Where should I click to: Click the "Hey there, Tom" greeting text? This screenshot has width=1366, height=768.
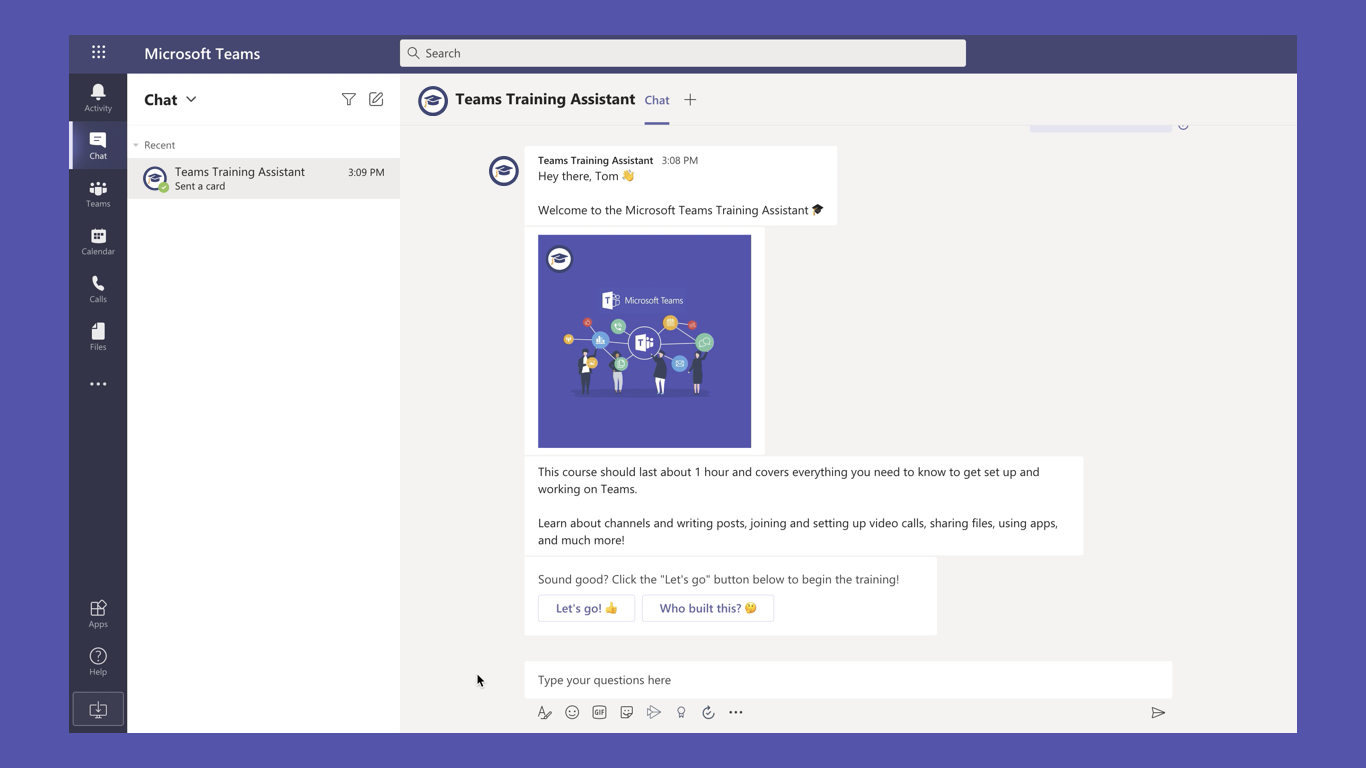point(578,176)
